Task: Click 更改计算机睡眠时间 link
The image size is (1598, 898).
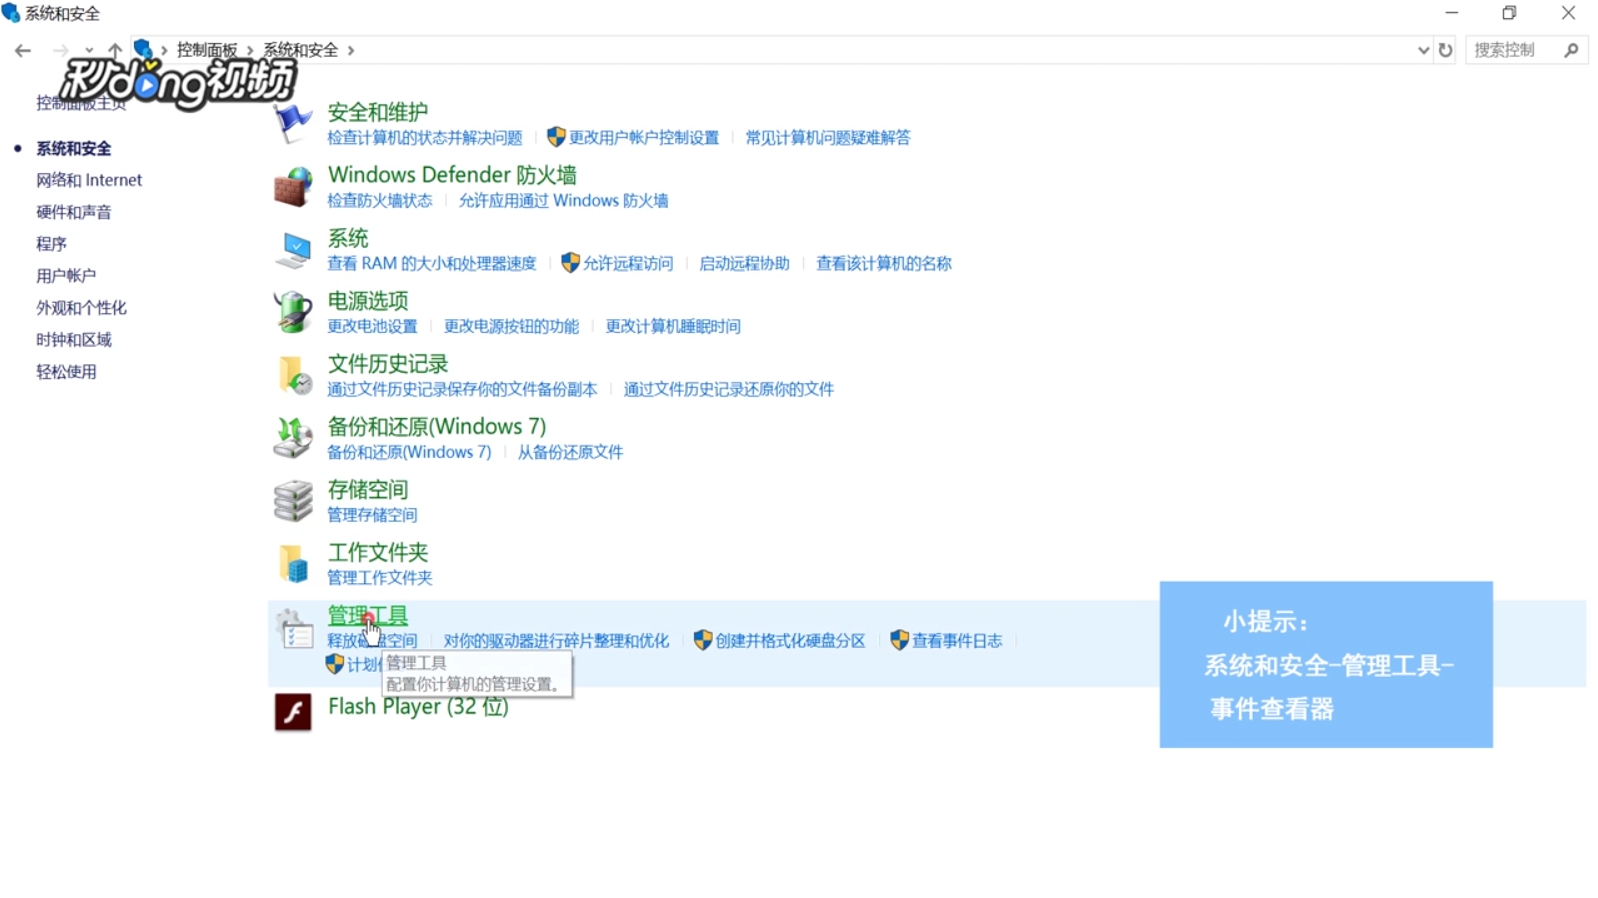Action: point(673,327)
